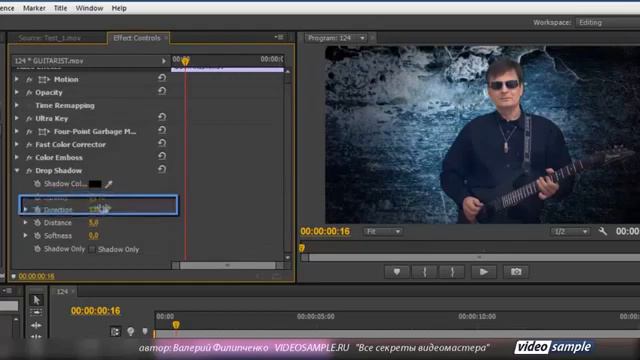Open the Effect Controls panel menu
This screenshot has height=360, width=640.
(279, 37)
